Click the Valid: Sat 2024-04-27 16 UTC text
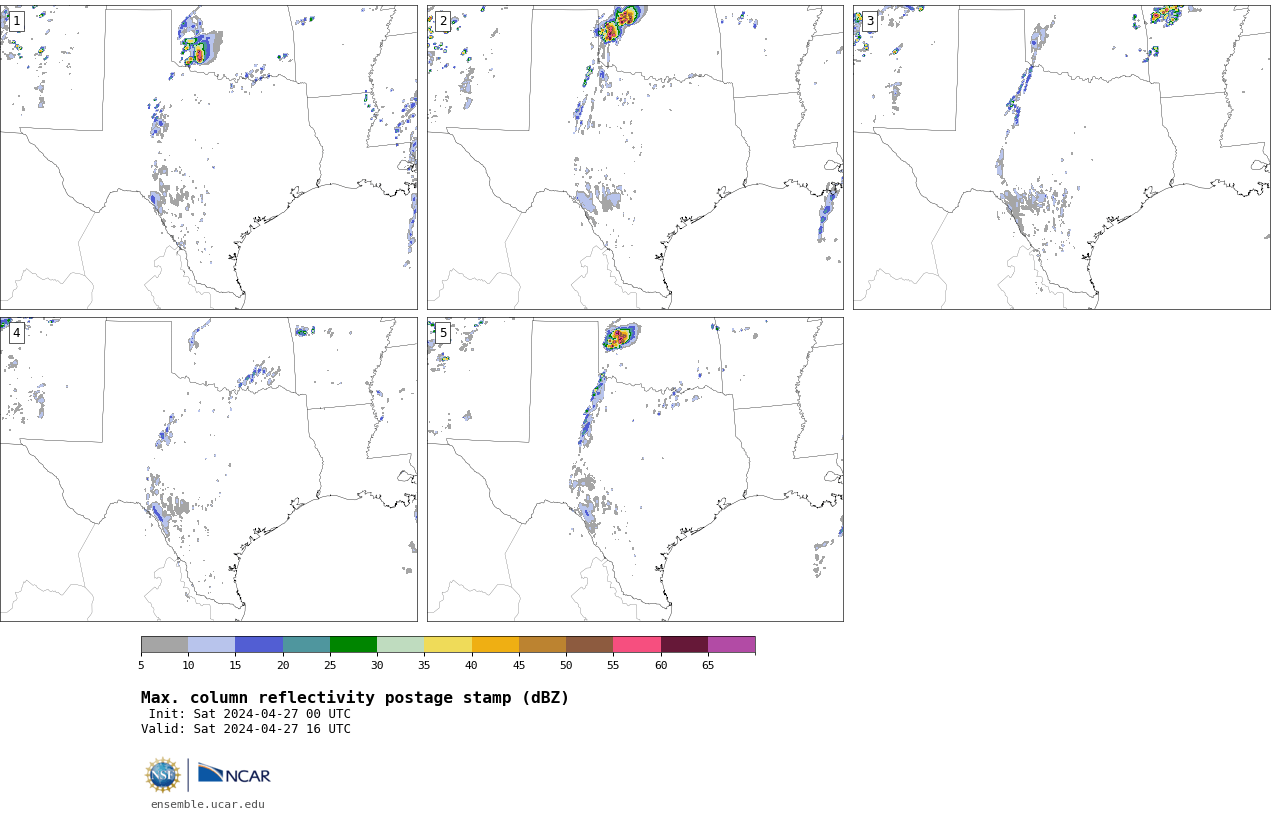 point(246,729)
